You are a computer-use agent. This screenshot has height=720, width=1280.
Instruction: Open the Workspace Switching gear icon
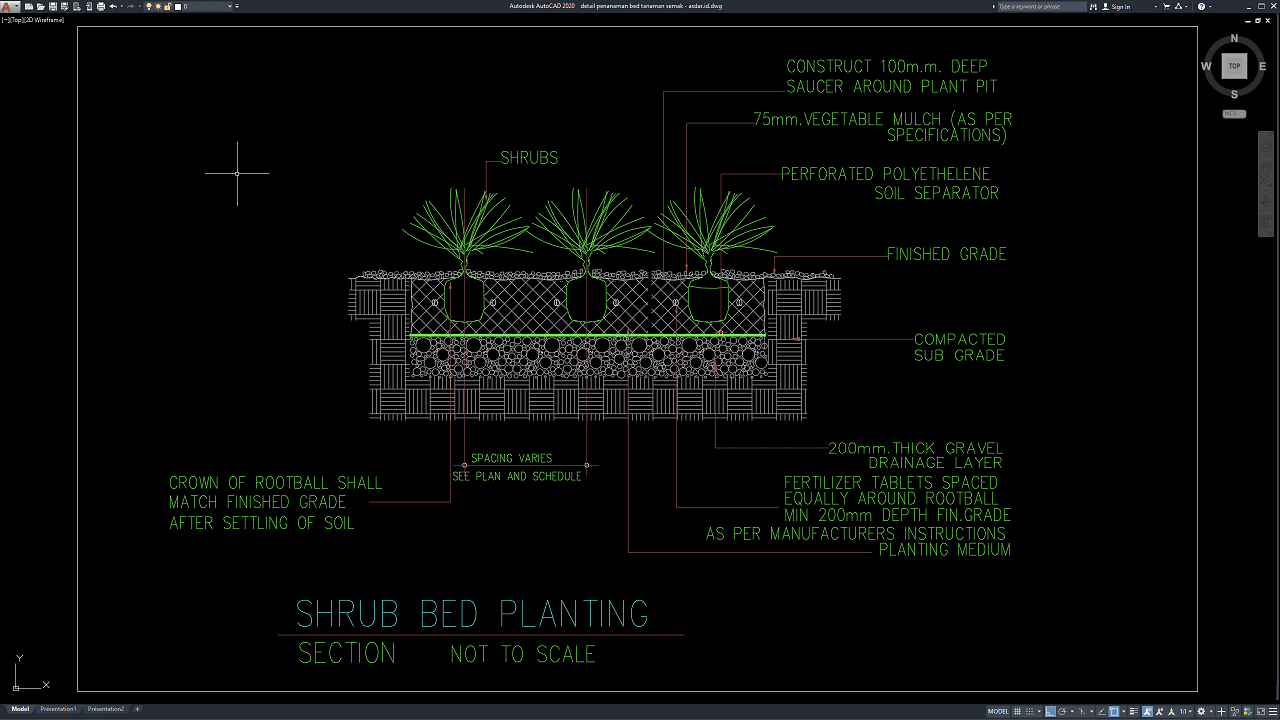pyautogui.click(x=1201, y=711)
